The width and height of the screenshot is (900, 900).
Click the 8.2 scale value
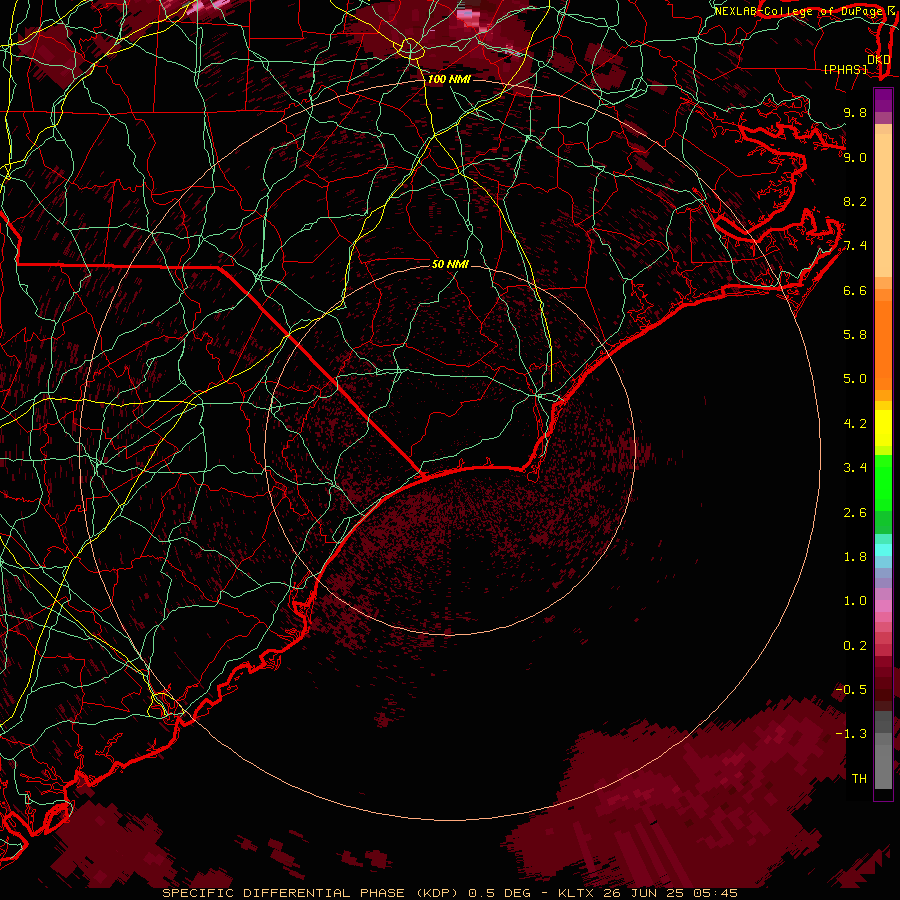(855, 201)
